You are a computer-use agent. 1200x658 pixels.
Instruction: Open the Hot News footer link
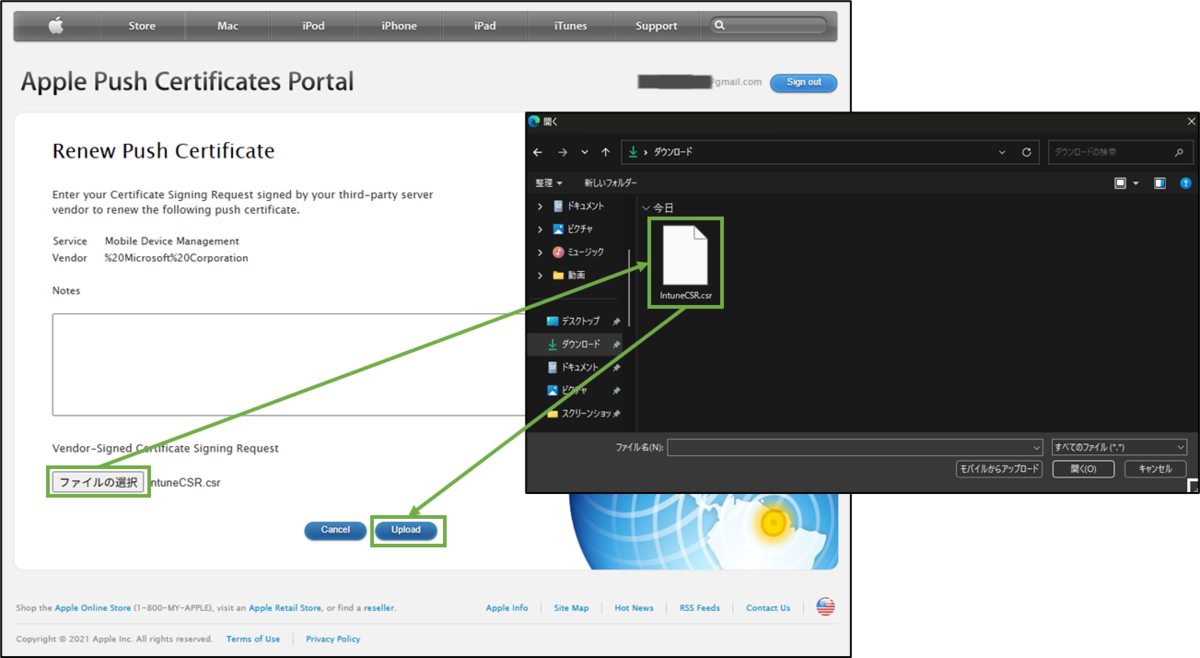(634, 608)
